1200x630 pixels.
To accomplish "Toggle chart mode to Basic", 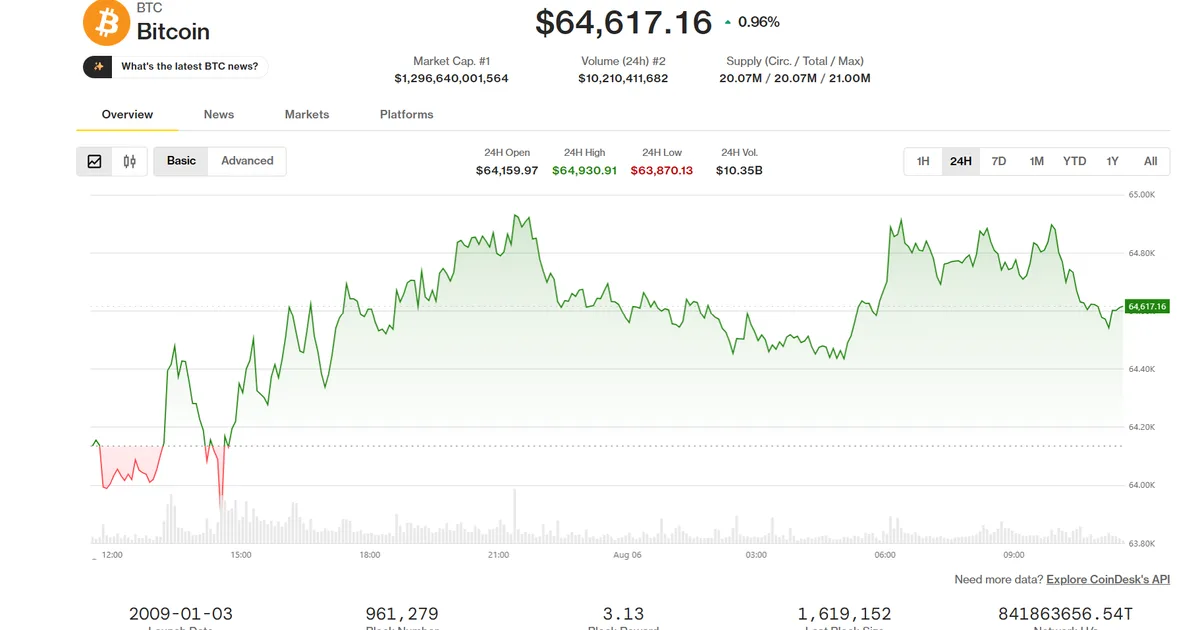I will click(x=181, y=161).
